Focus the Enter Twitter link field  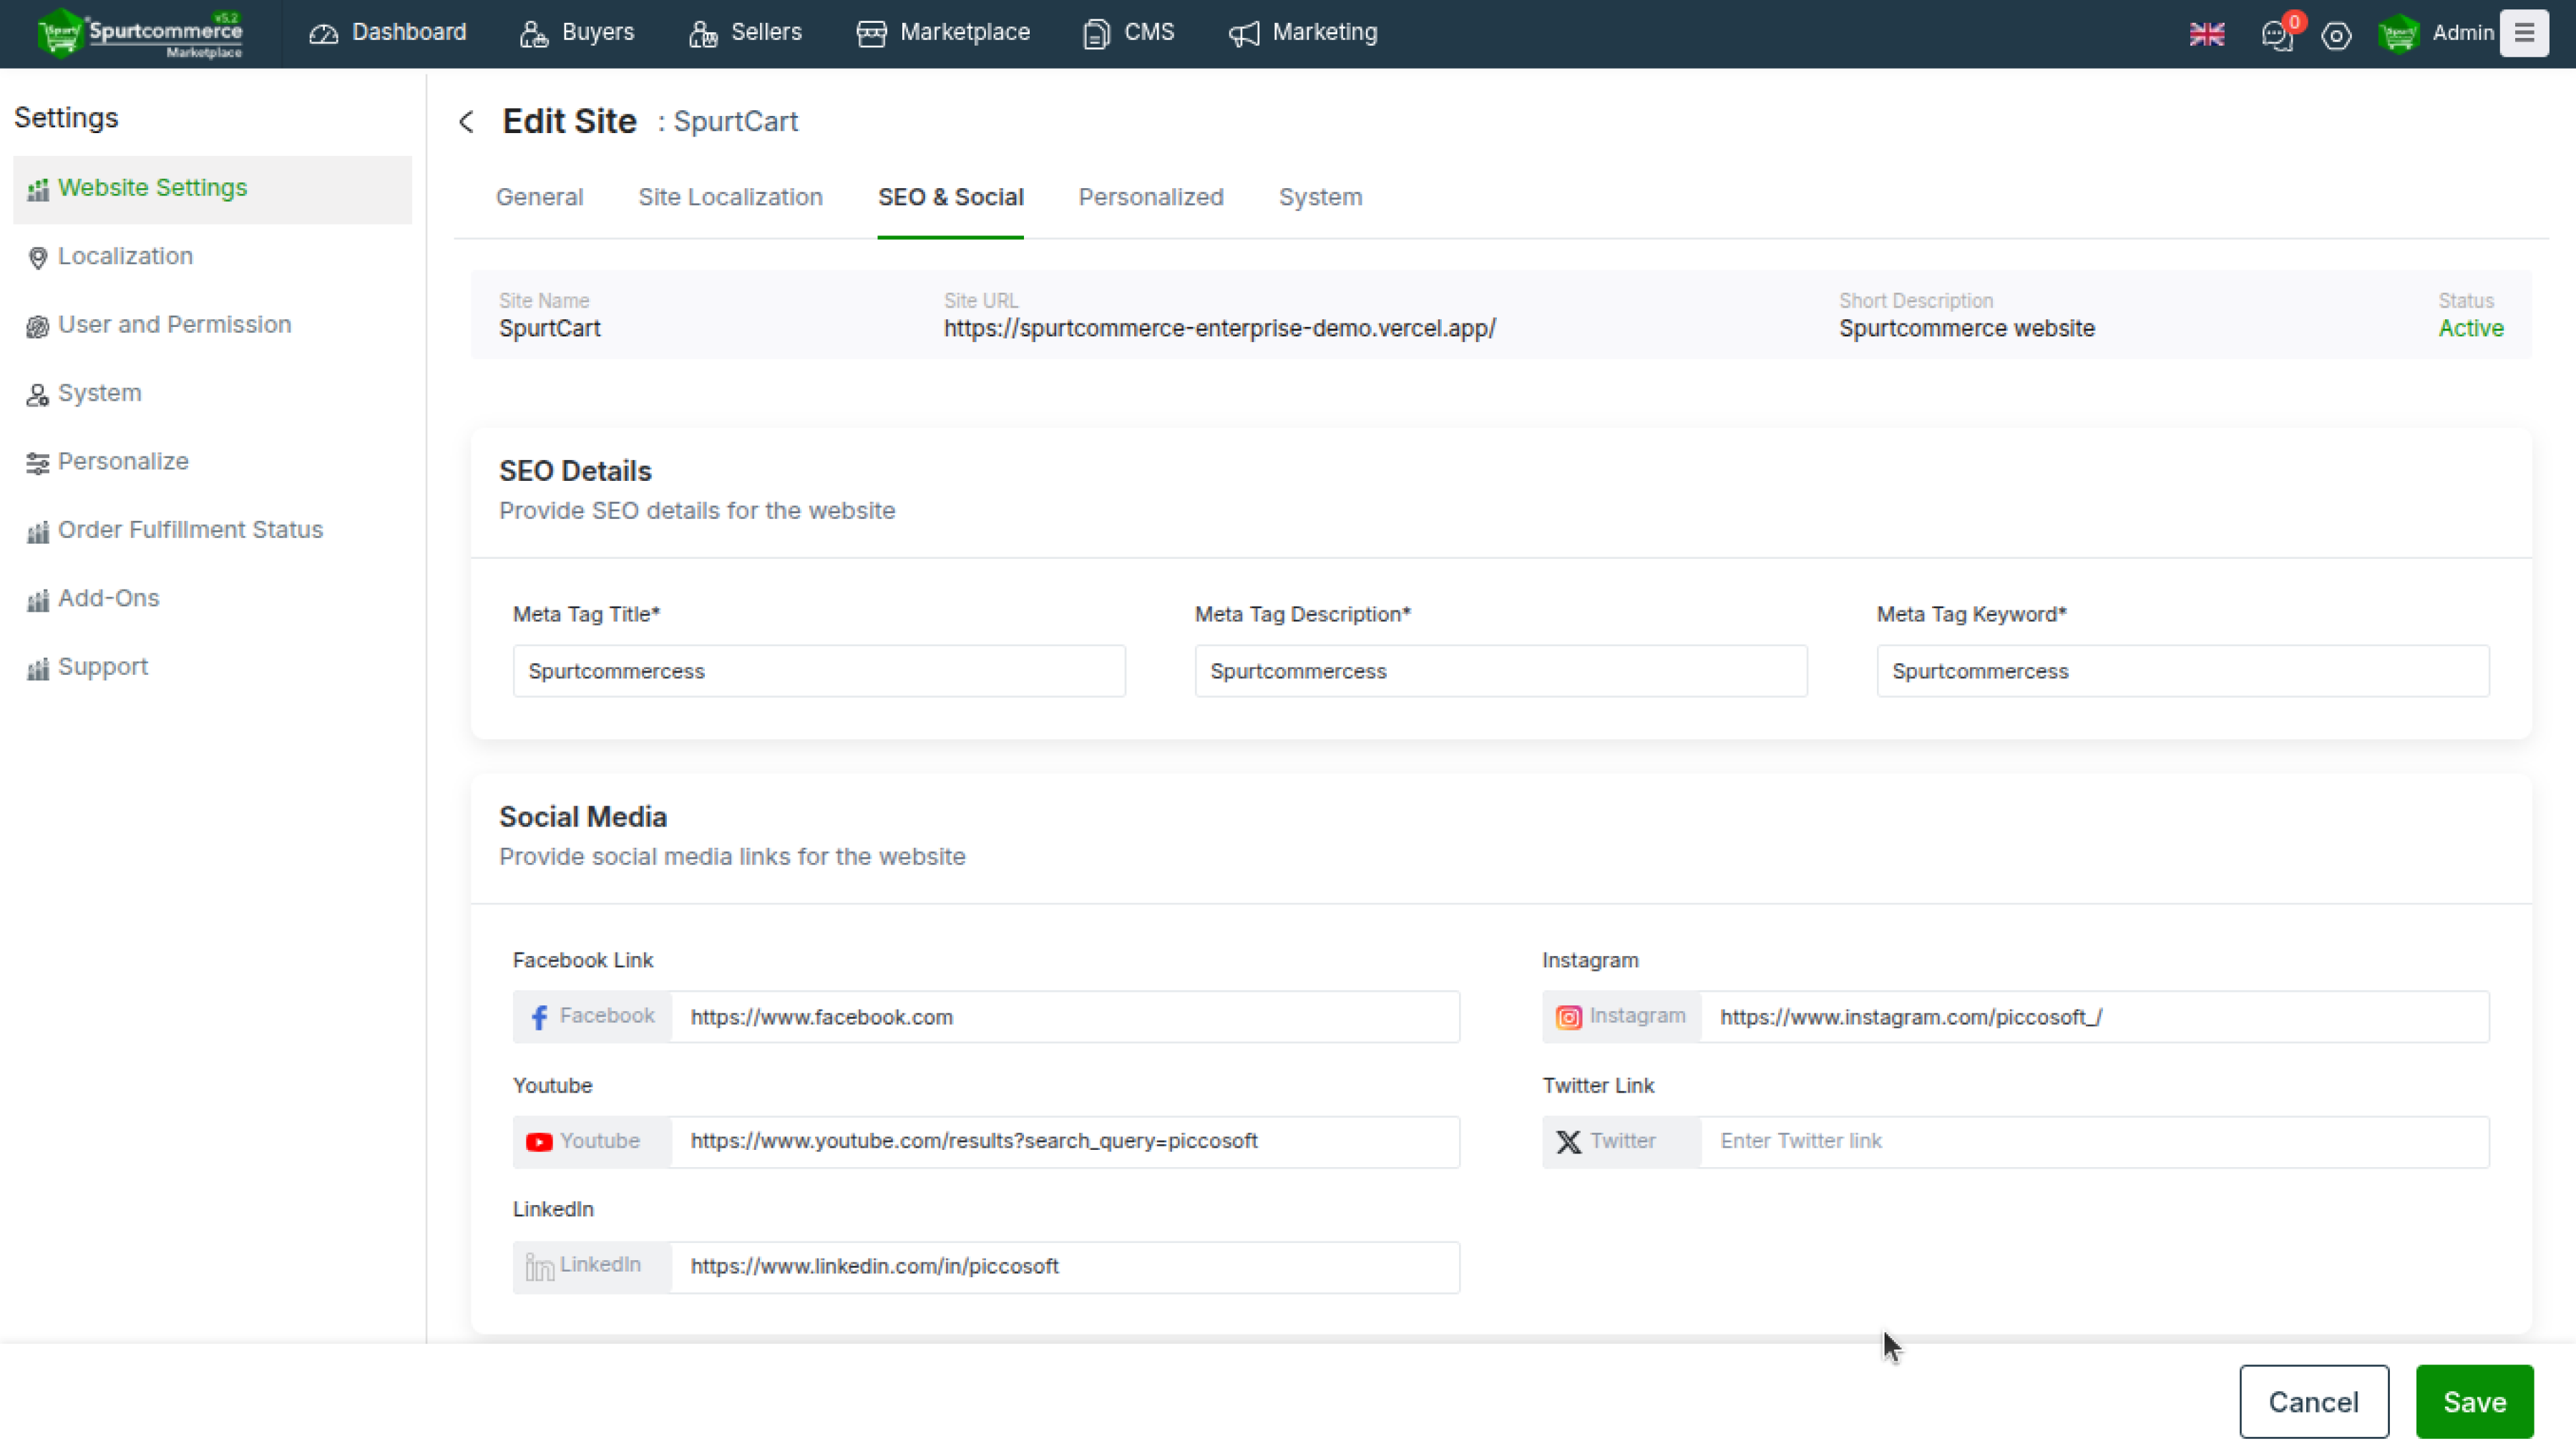point(2093,1141)
